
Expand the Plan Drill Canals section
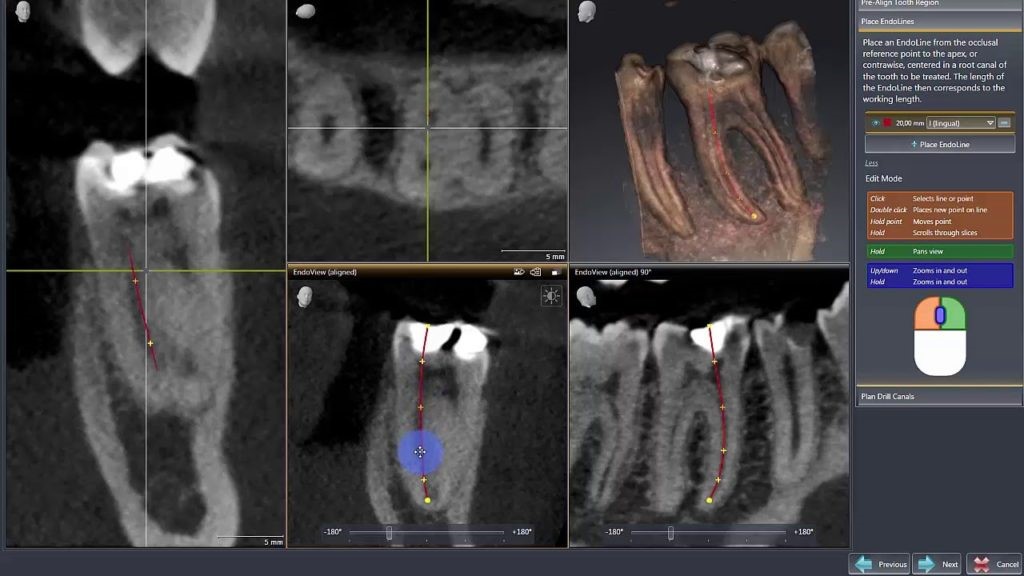pyautogui.click(x=939, y=396)
